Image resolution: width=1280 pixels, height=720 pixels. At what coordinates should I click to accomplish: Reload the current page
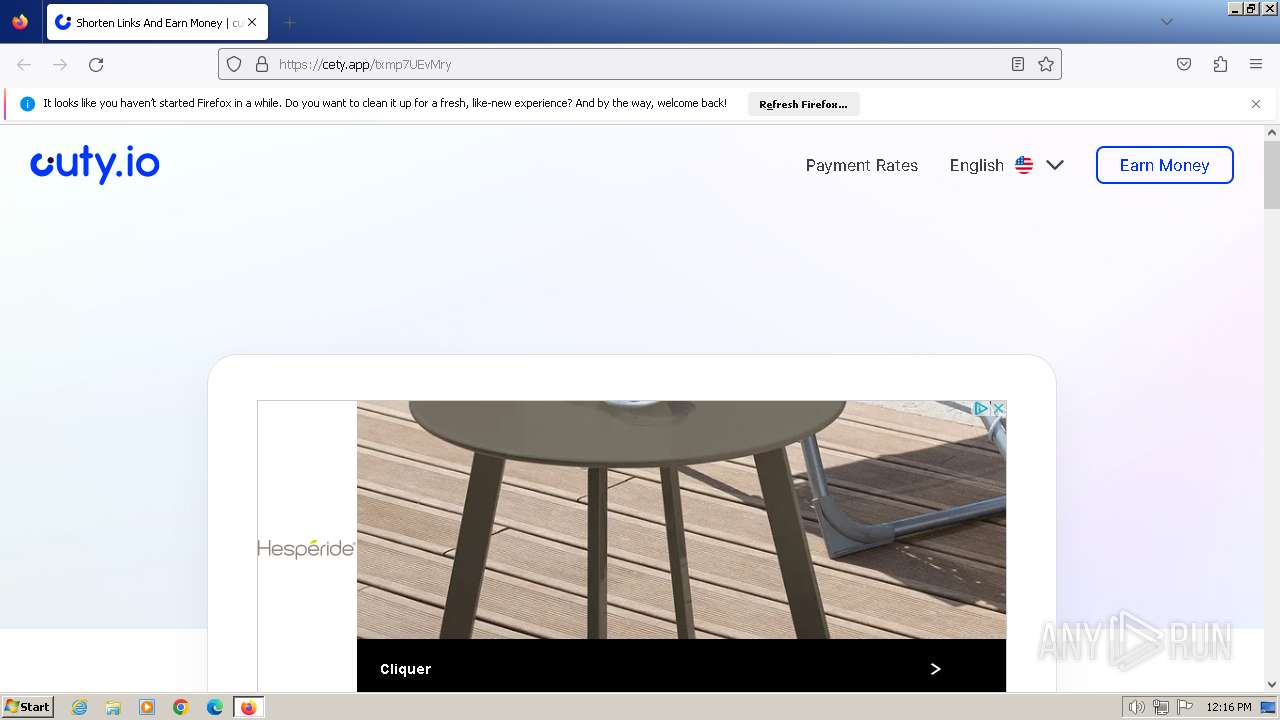click(x=96, y=64)
